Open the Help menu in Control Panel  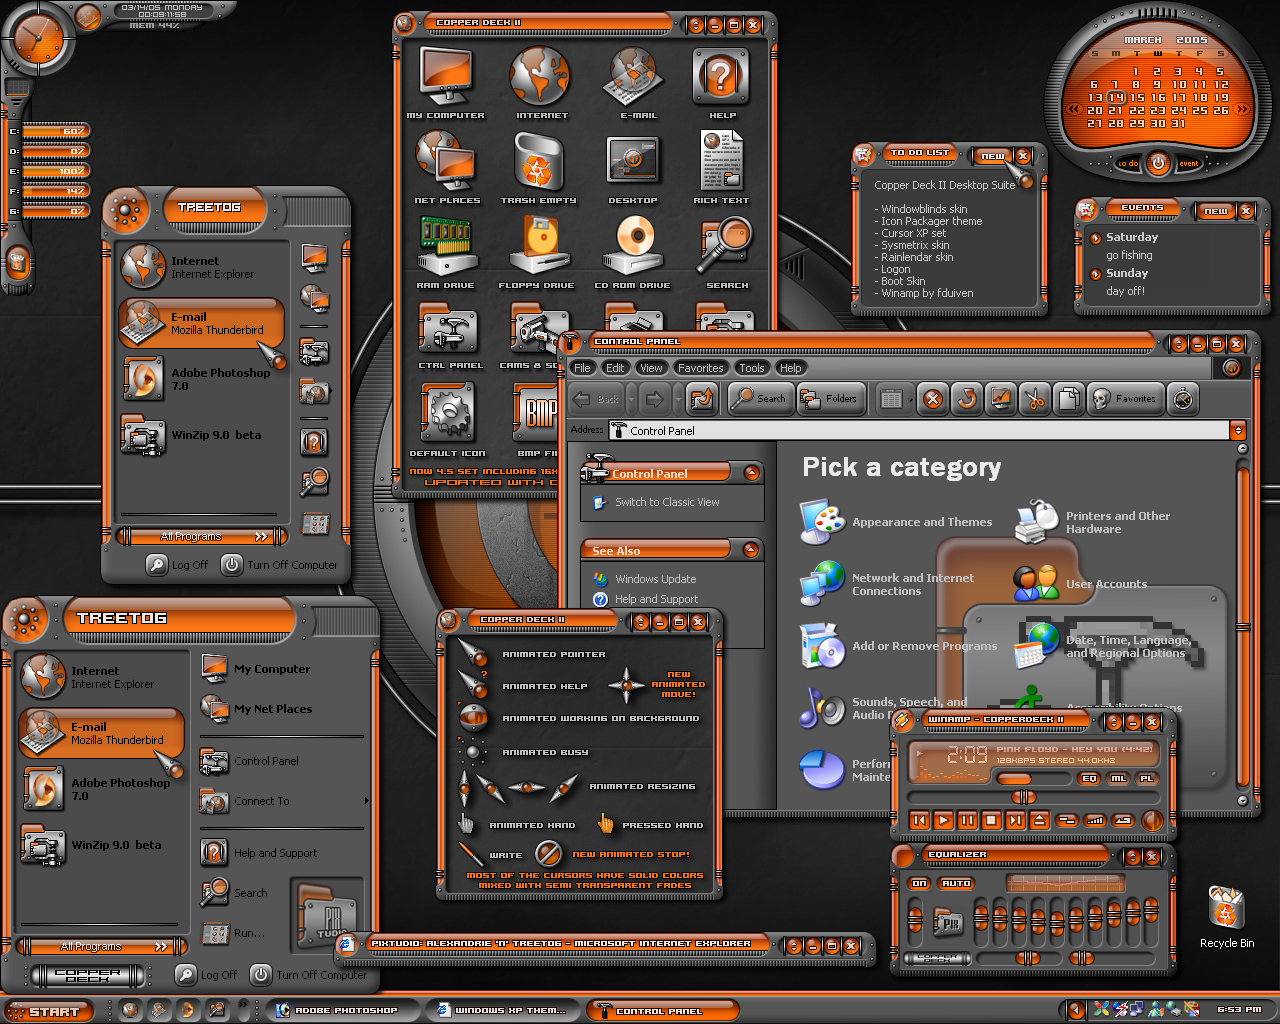tap(791, 368)
